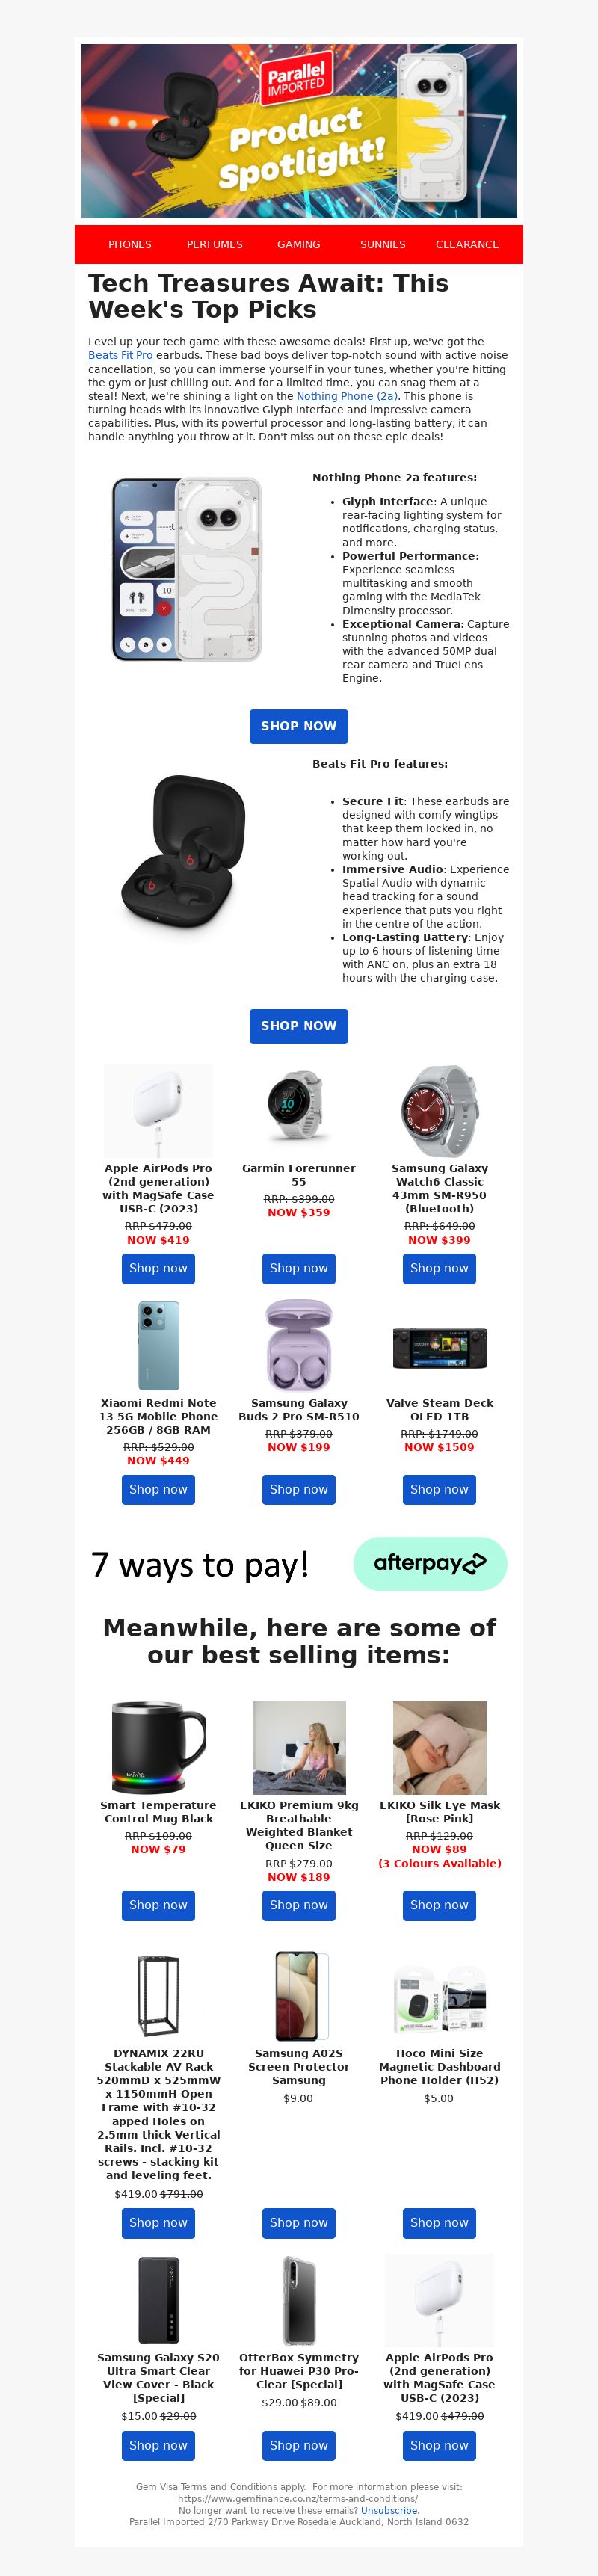Go to the GAMING category

[x=298, y=244]
